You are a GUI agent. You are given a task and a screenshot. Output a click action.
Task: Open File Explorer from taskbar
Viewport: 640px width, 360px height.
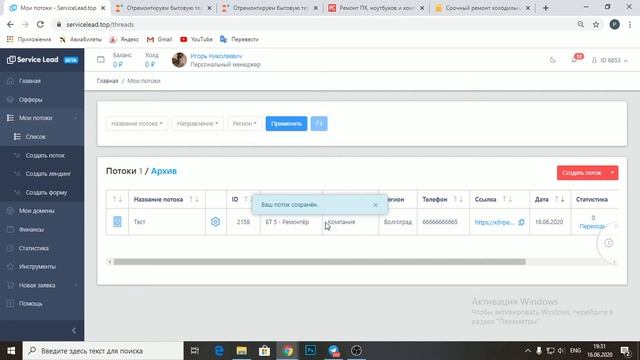click(x=242, y=351)
